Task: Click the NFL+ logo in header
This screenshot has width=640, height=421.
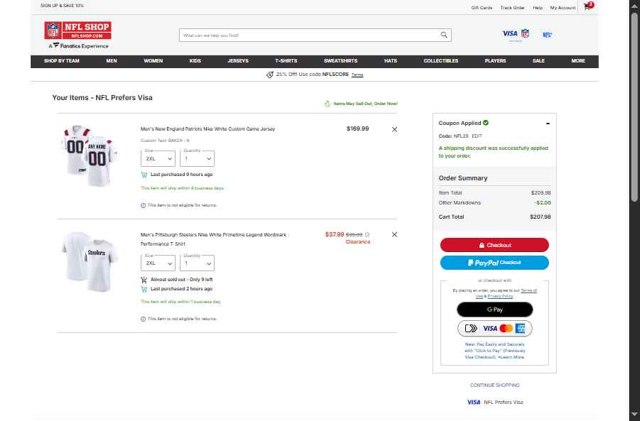Action: point(547,35)
